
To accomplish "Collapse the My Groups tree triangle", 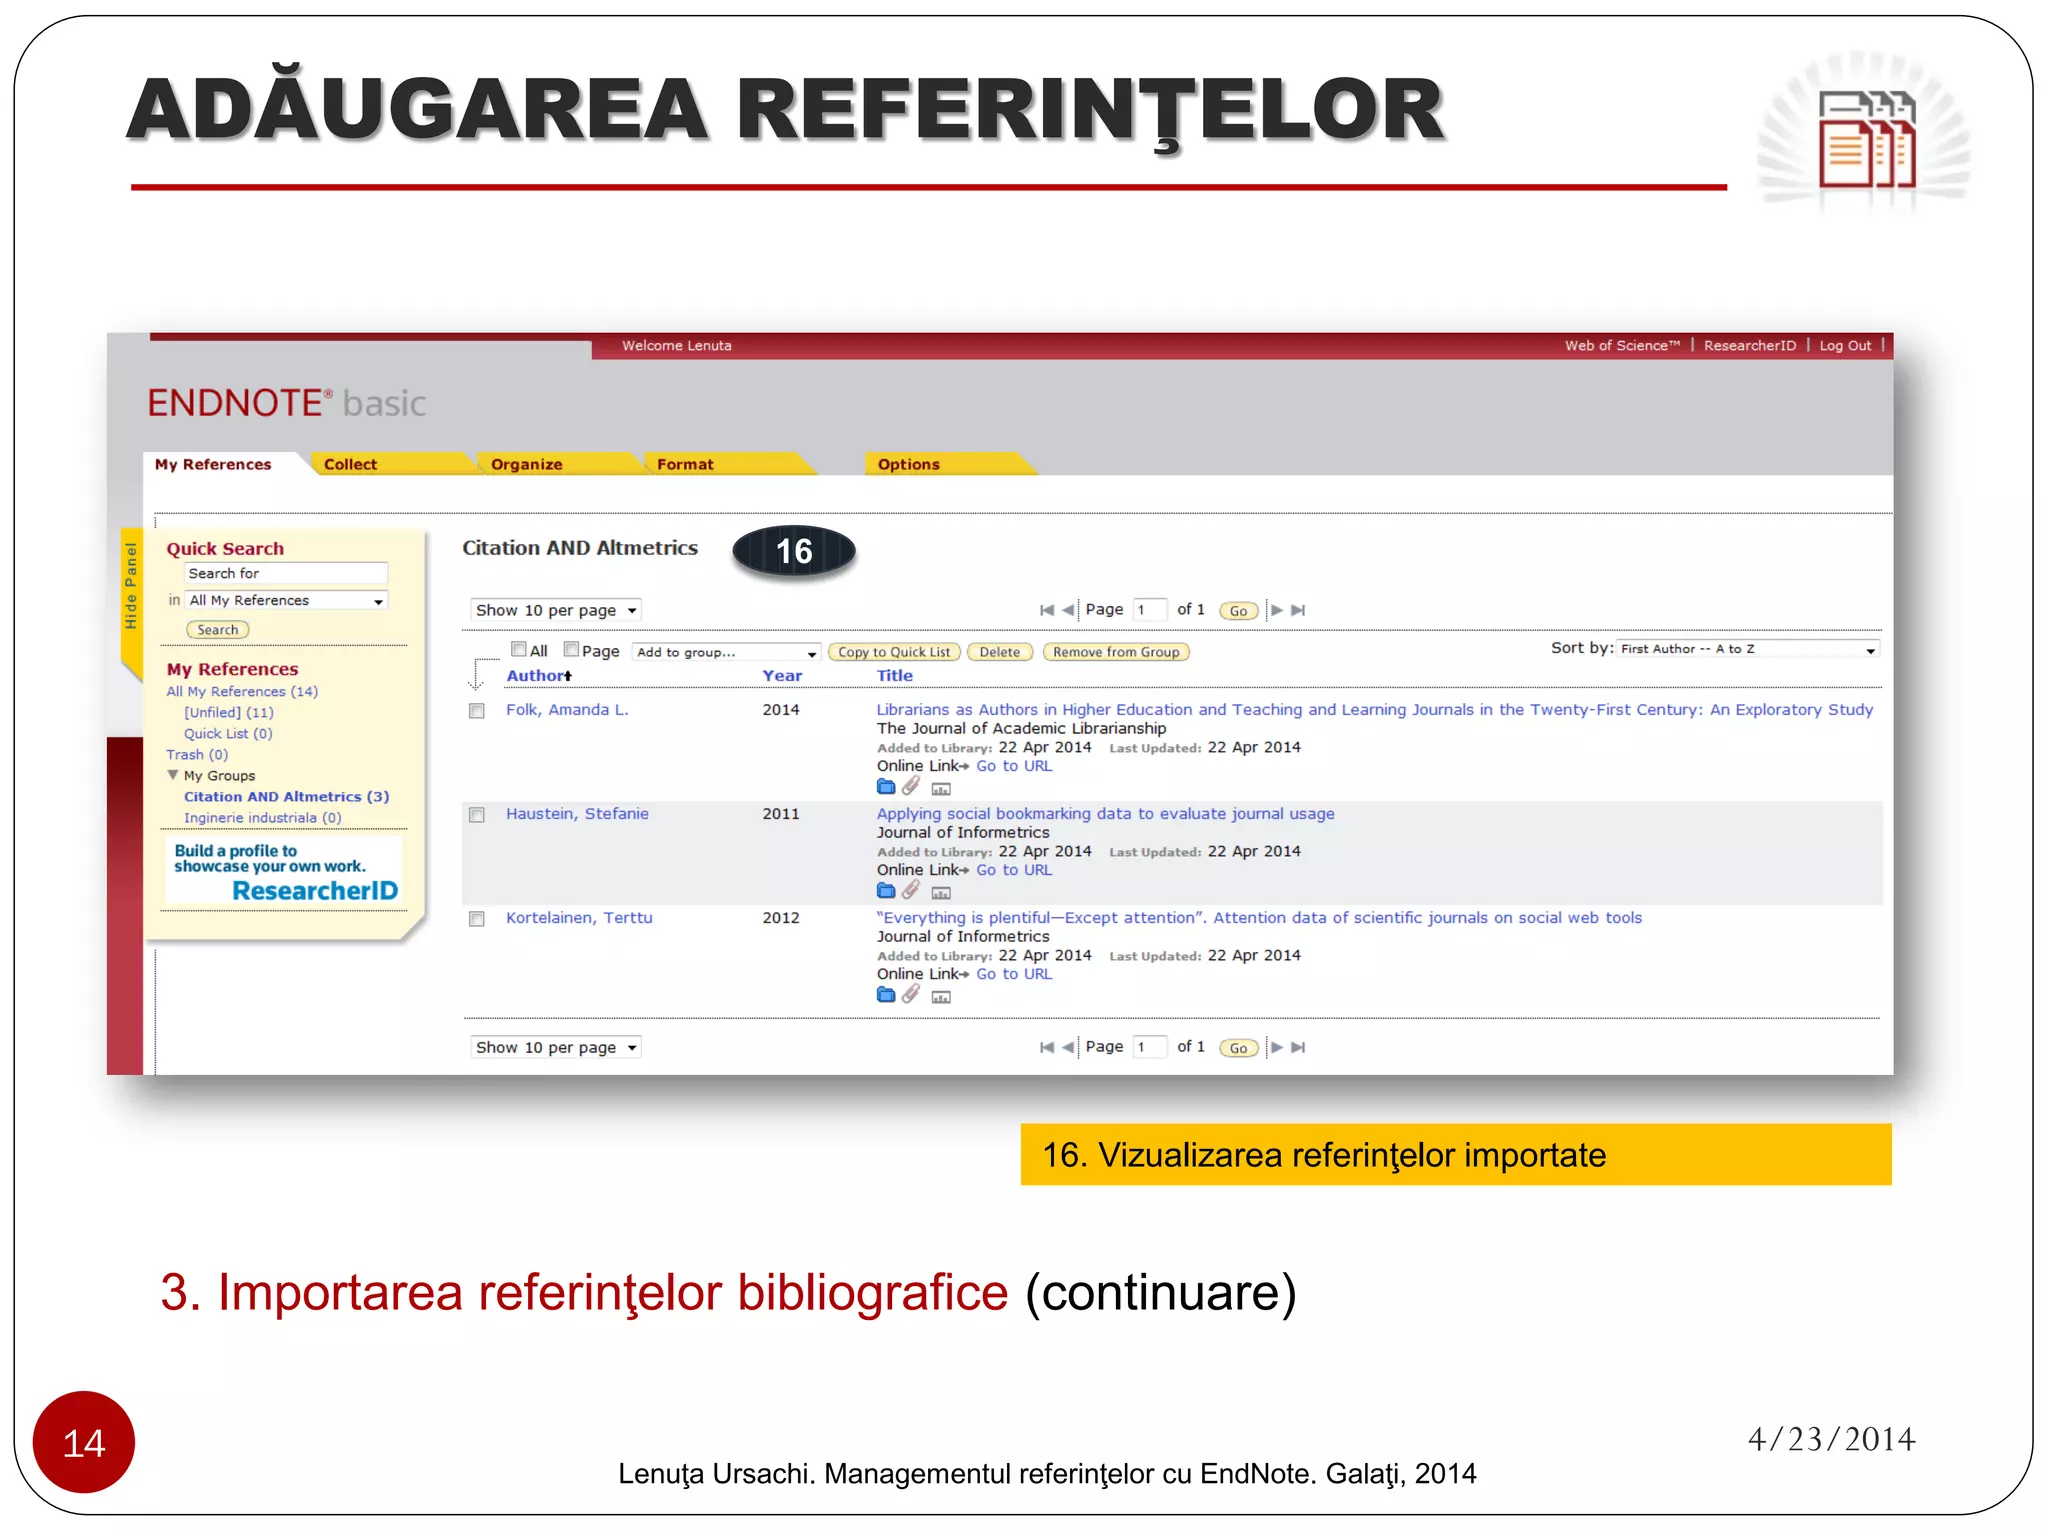I will click(173, 775).
